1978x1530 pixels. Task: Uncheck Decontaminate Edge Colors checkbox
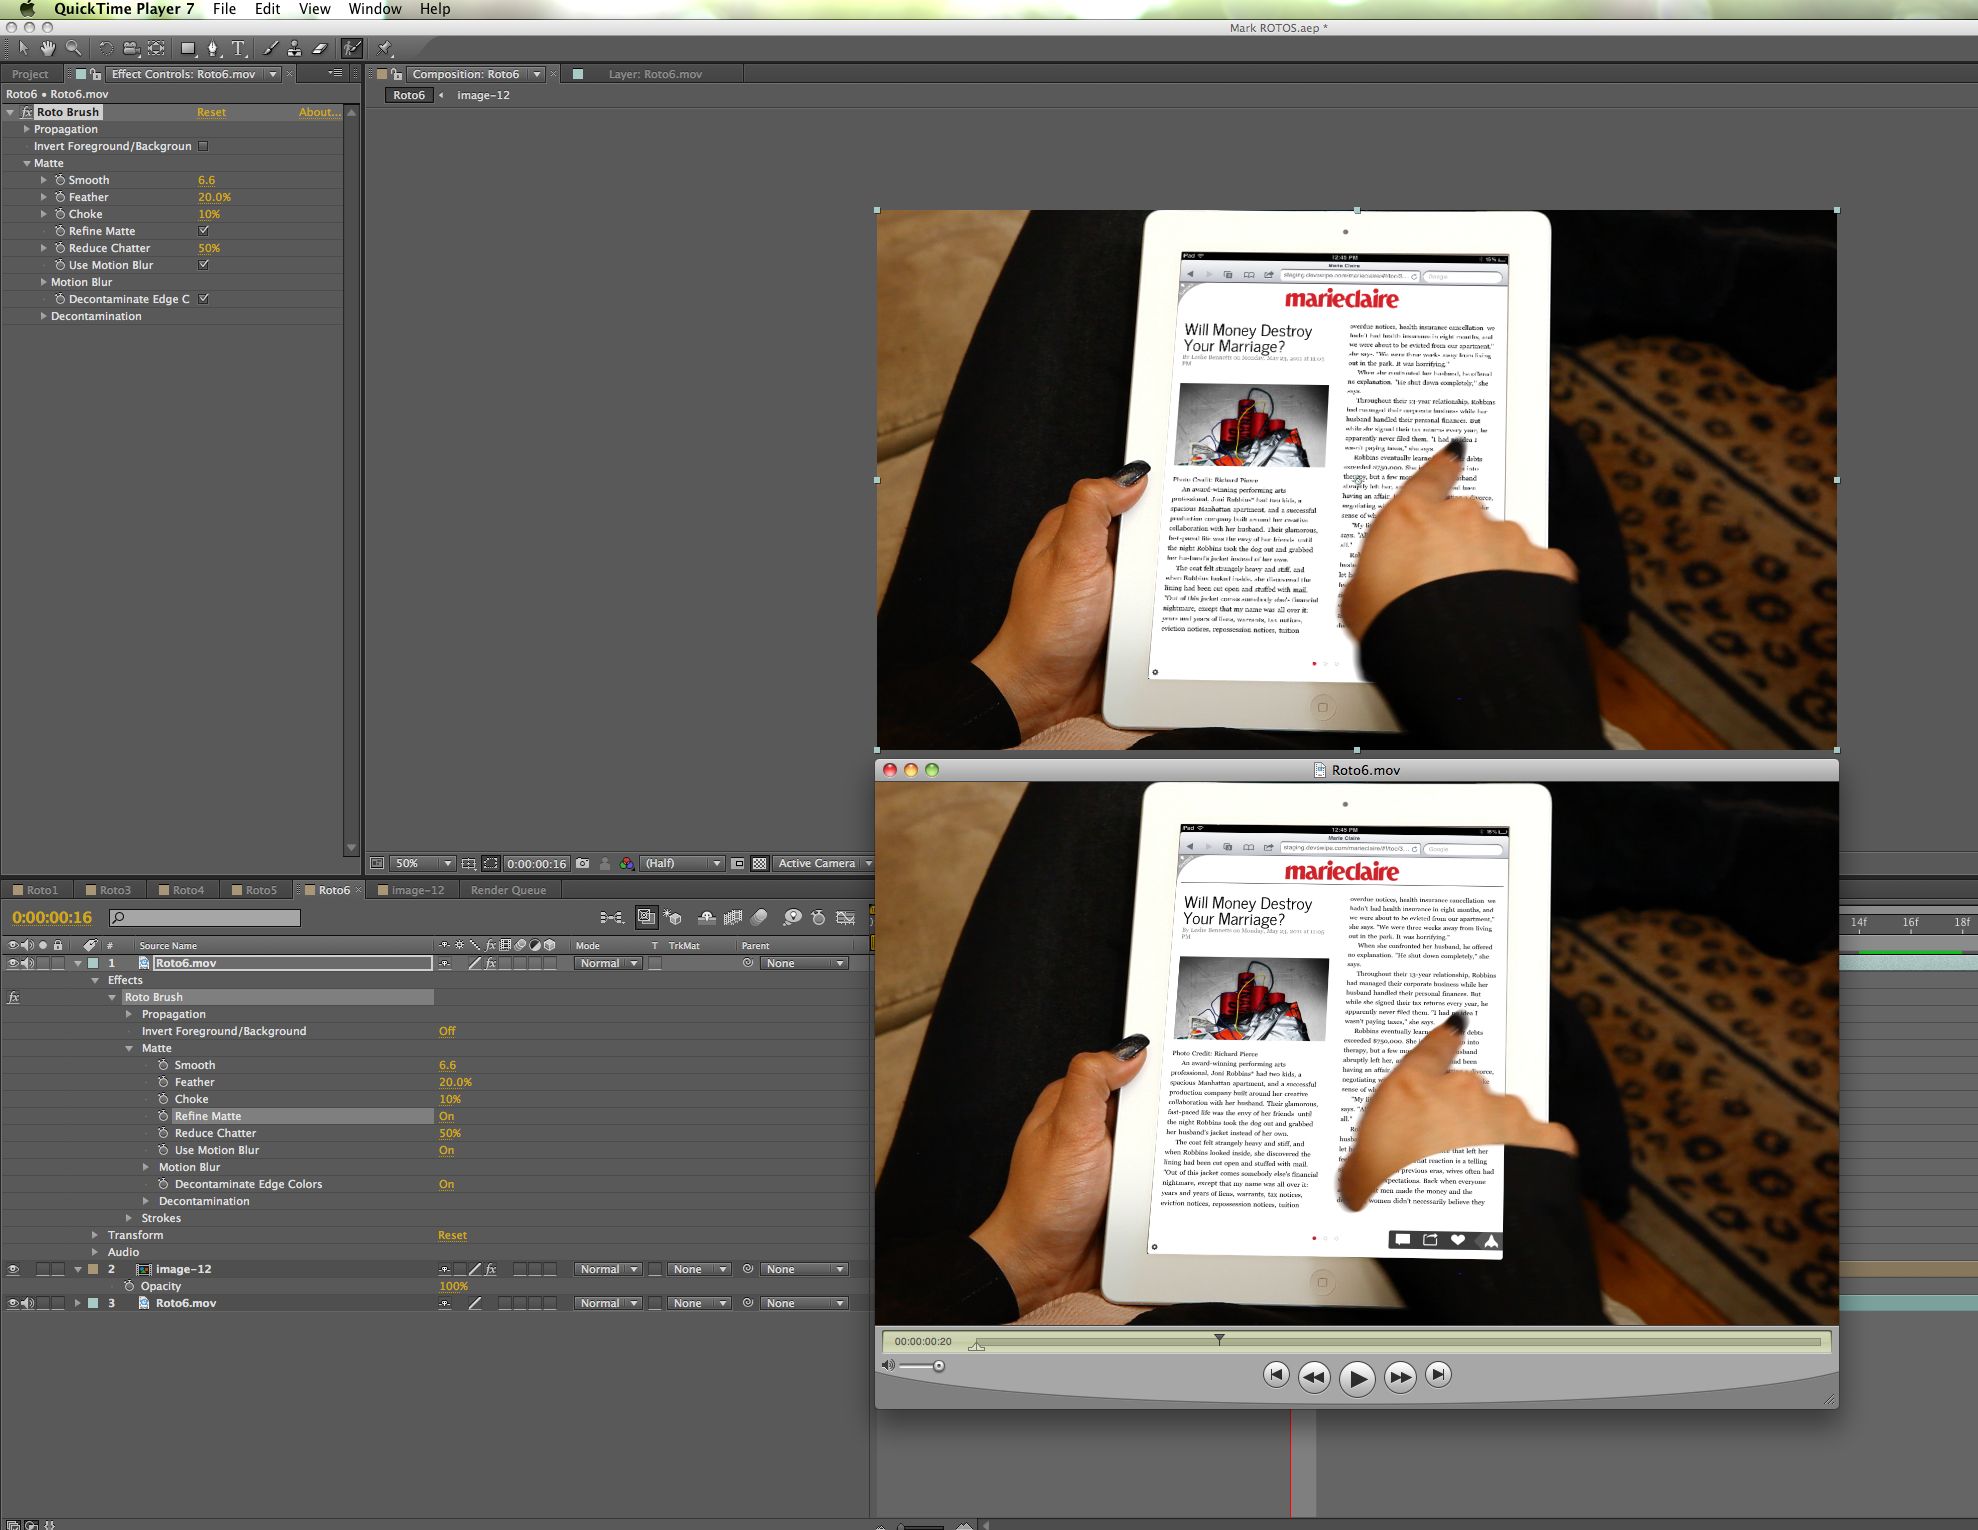pyautogui.click(x=203, y=299)
